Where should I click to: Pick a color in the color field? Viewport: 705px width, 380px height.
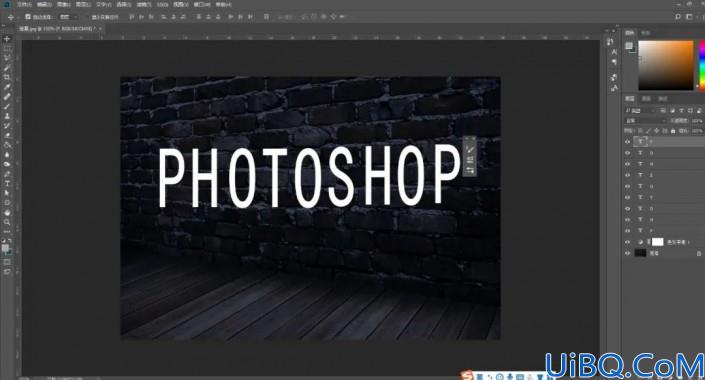[x=666, y=65]
